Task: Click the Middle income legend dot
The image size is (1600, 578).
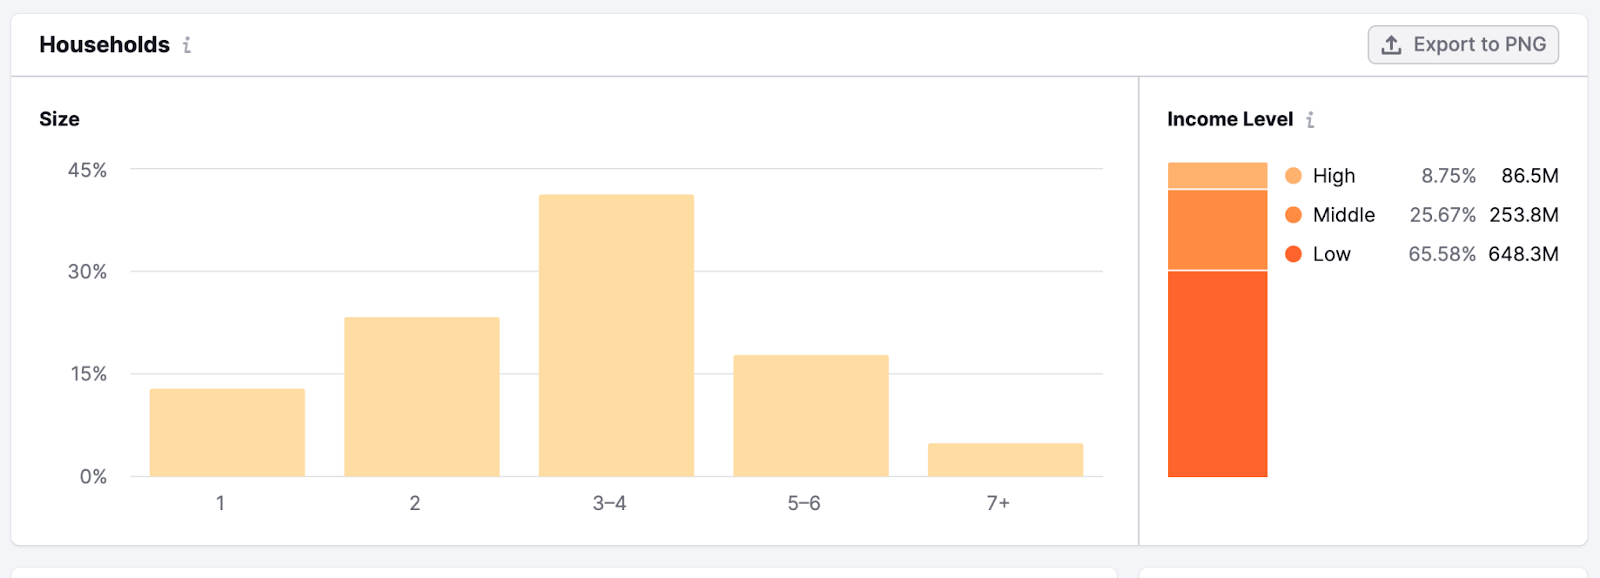Action: tap(1293, 215)
